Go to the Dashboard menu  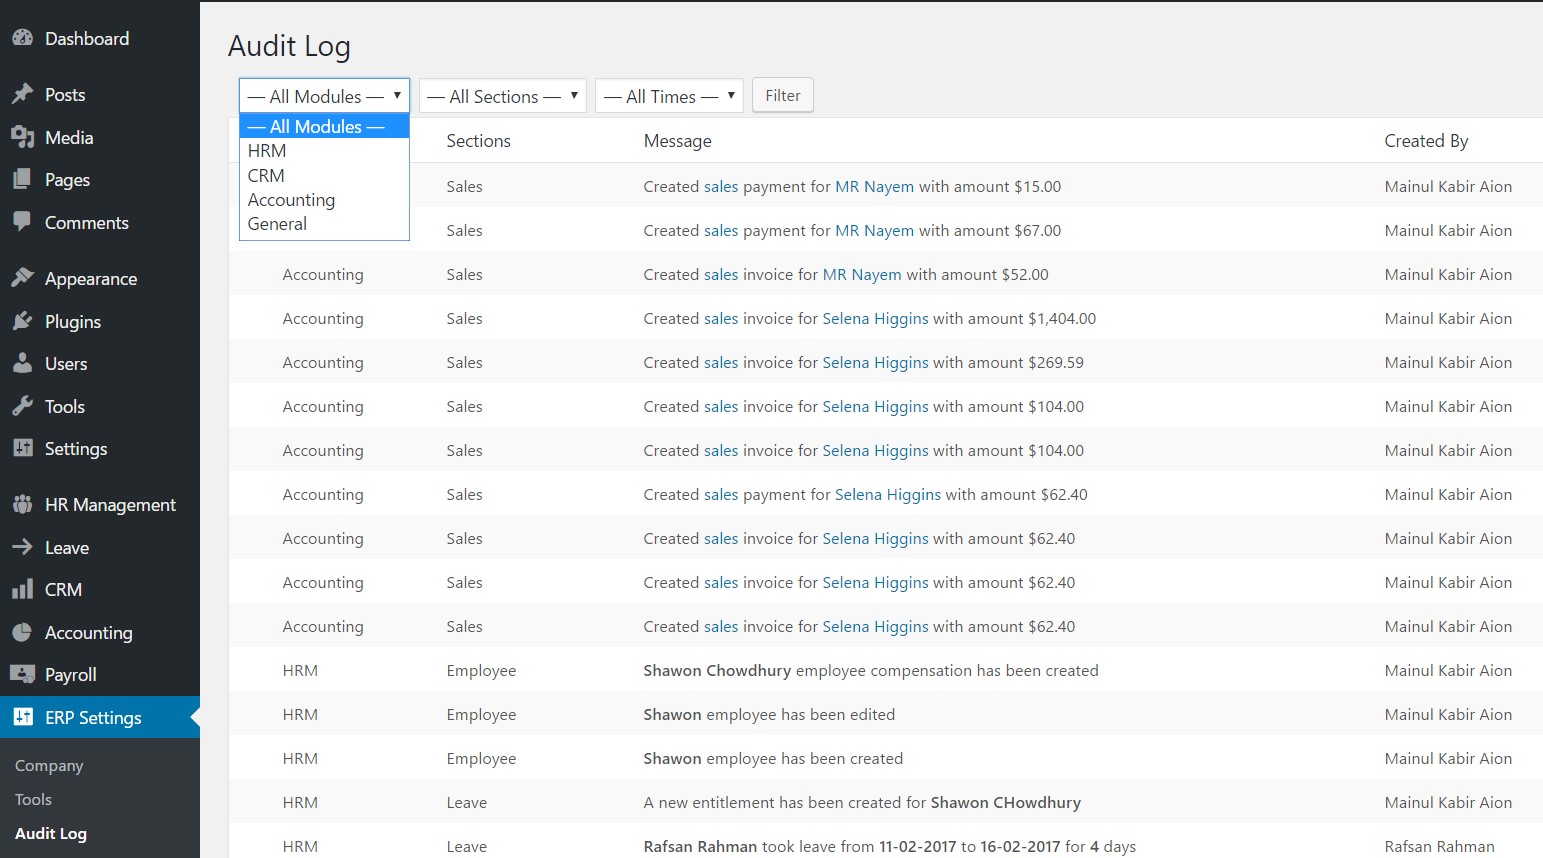coord(87,38)
